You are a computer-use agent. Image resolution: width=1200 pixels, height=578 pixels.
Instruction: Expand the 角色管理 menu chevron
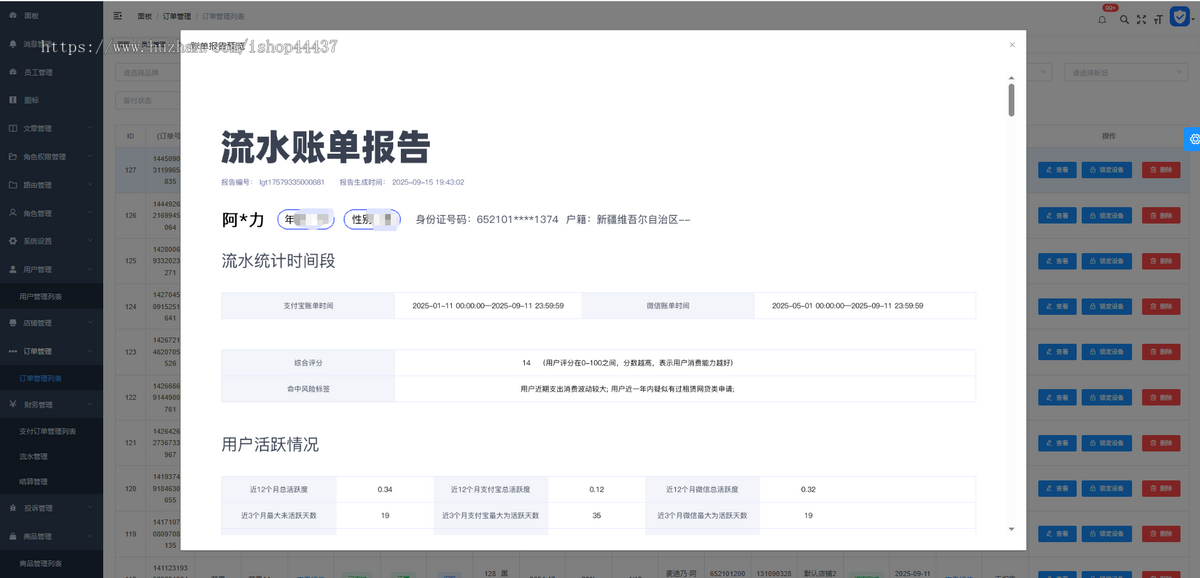90,213
